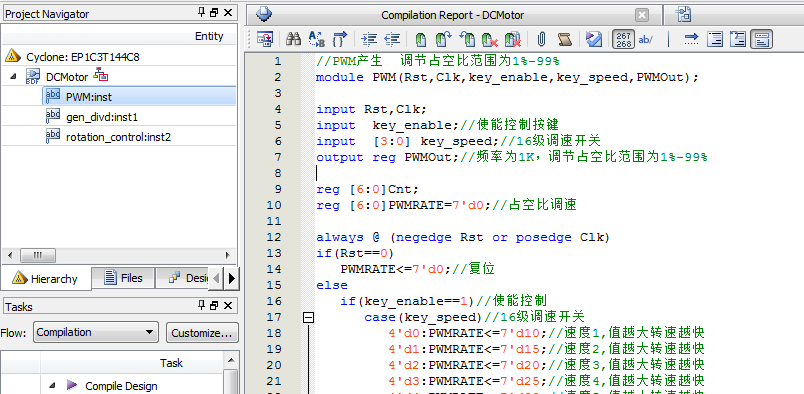Open the adjacent document tab with hierarchy icon
804x394 pixels.
[x=684, y=15]
